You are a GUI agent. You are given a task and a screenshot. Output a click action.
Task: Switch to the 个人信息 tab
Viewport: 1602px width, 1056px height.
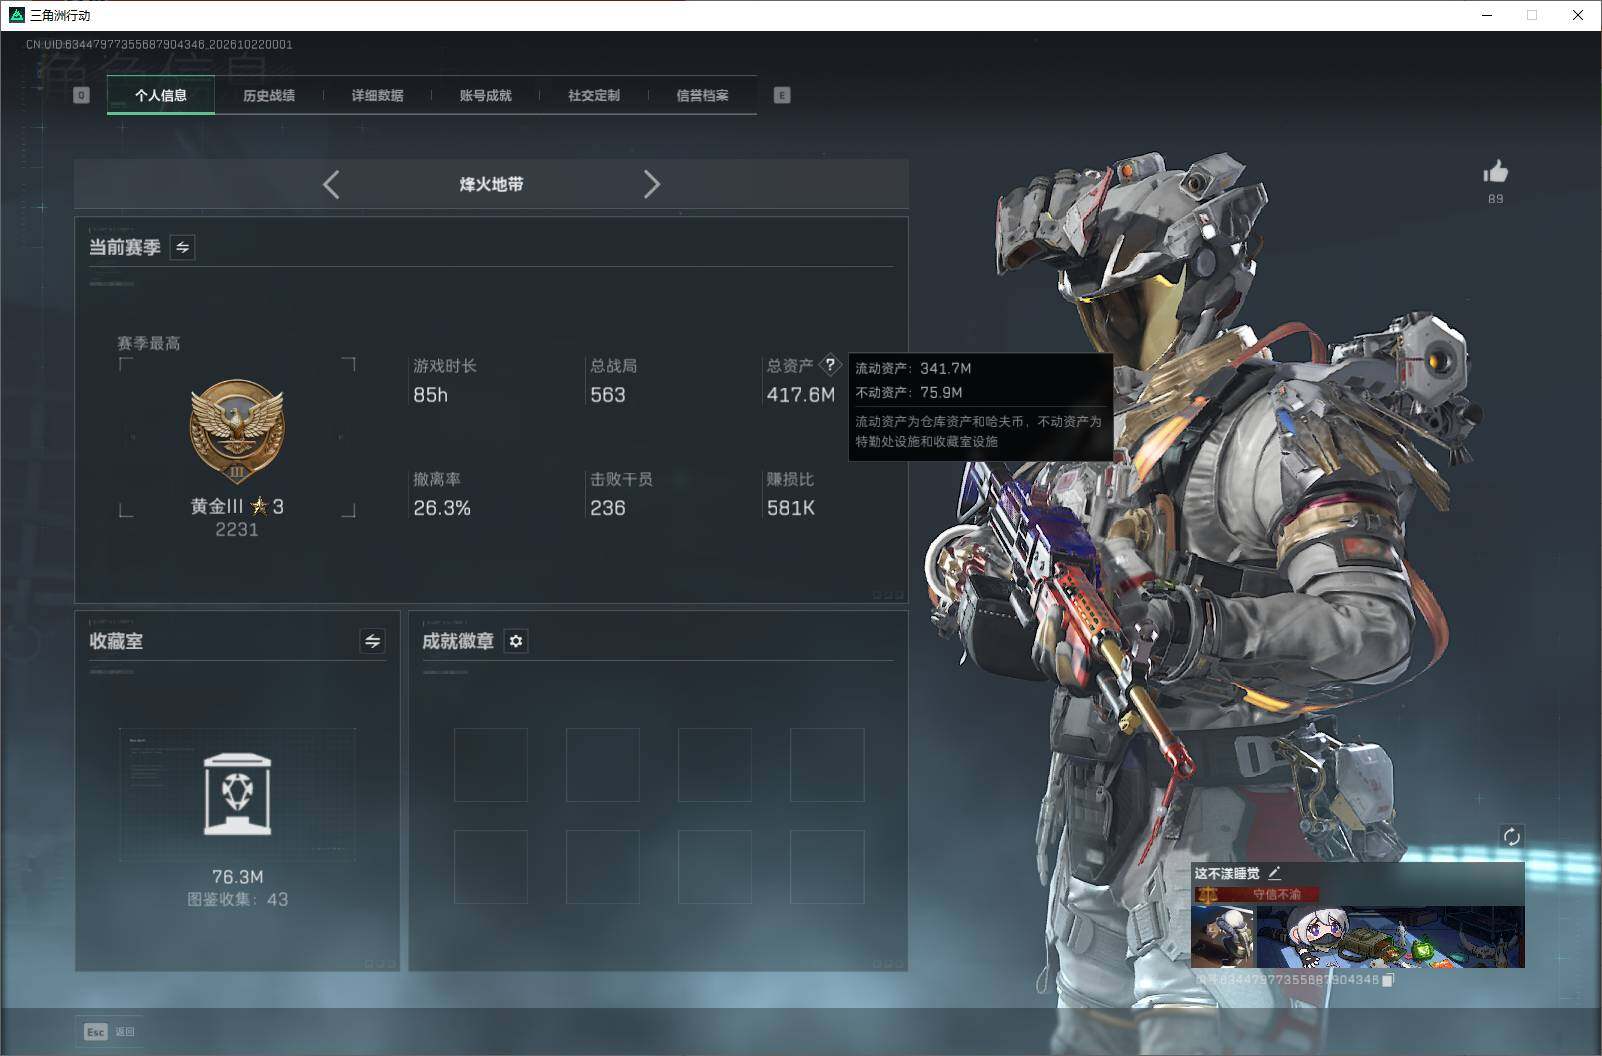point(161,95)
